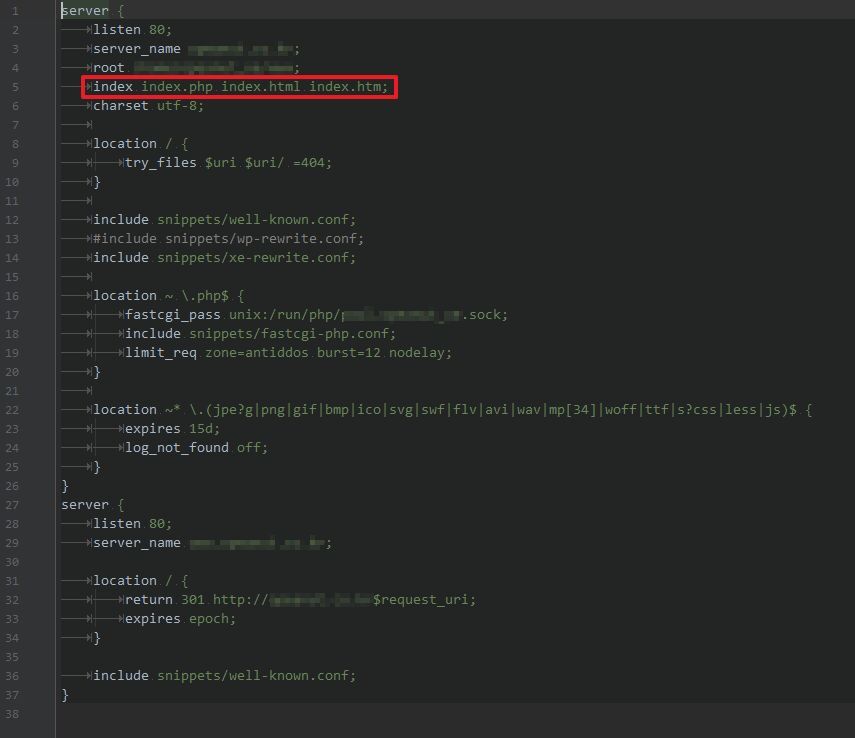Image resolution: width=855 pixels, height=738 pixels.
Task: Click line number 27 in the gutter
Action: tap(12, 505)
